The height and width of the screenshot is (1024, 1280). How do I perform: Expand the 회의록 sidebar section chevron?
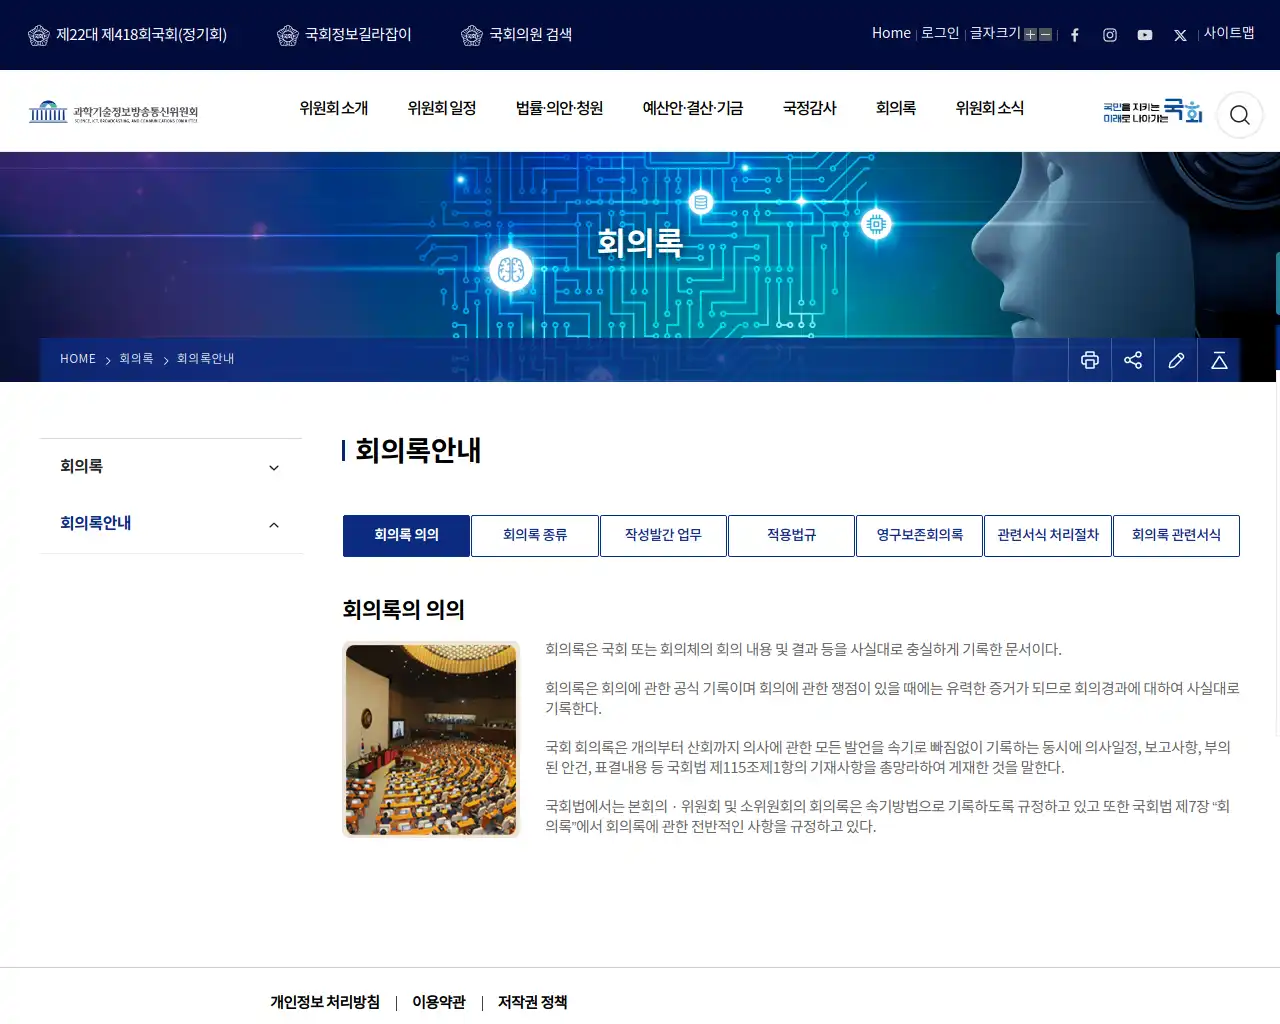[274, 468]
